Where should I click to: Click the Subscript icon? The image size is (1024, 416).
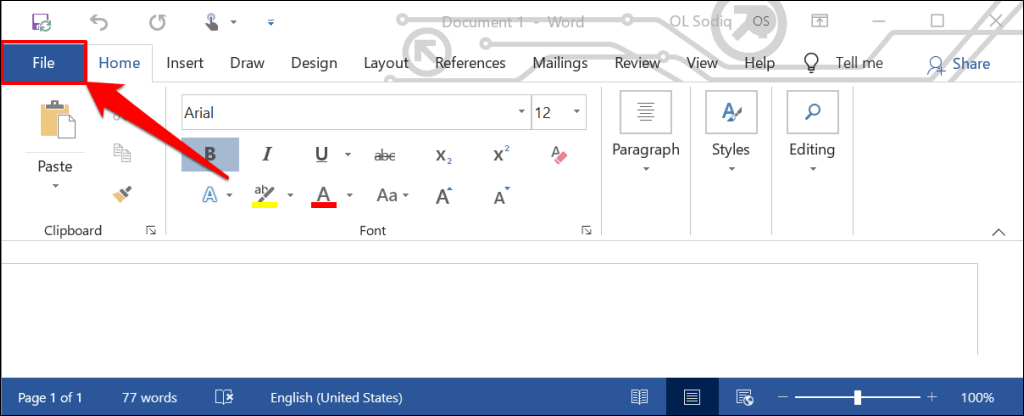443,154
